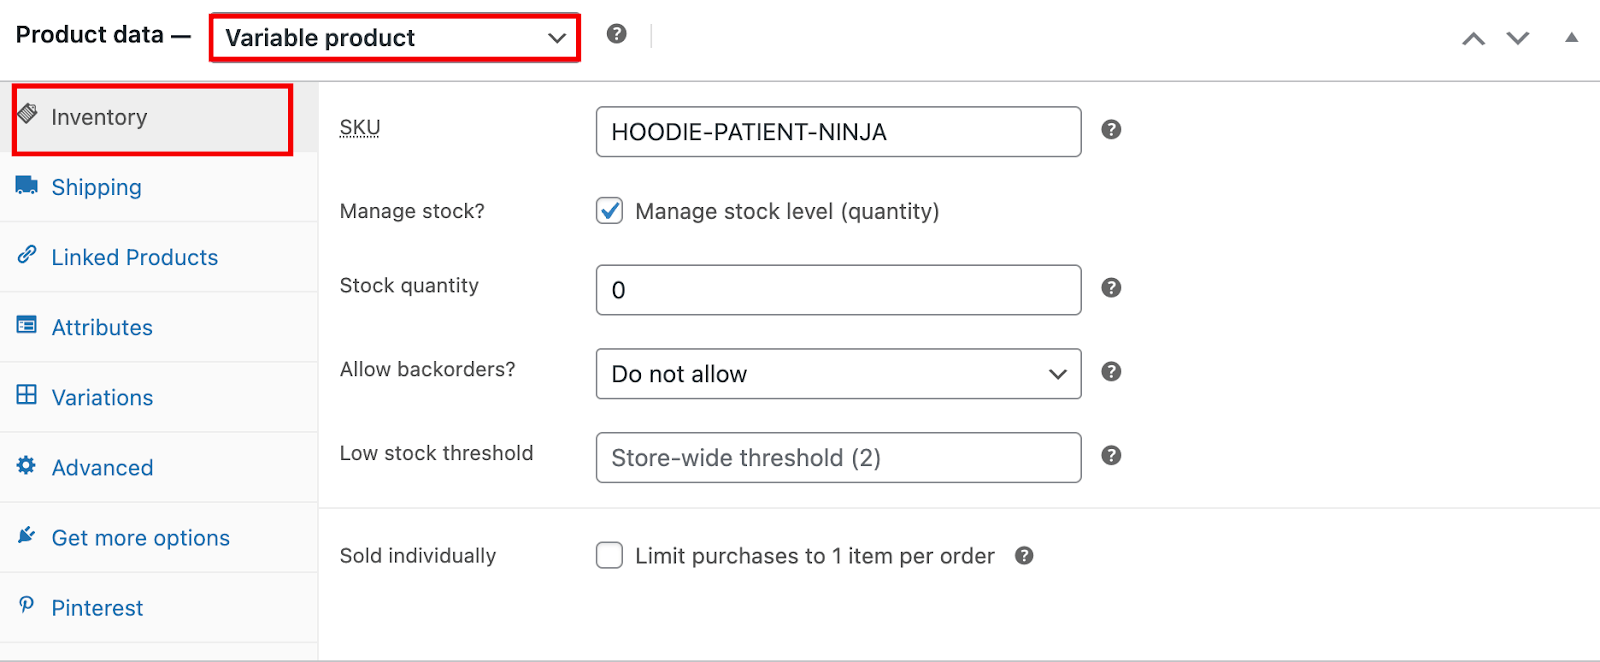
Task: Open the Variable product type dropdown
Action: (x=393, y=37)
